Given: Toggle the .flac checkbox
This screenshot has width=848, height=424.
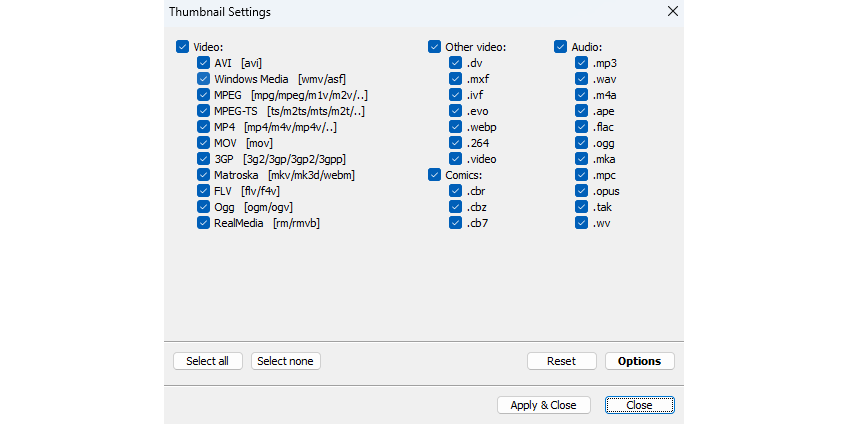Looking at the screenshot, I should (x=582, y=127).
